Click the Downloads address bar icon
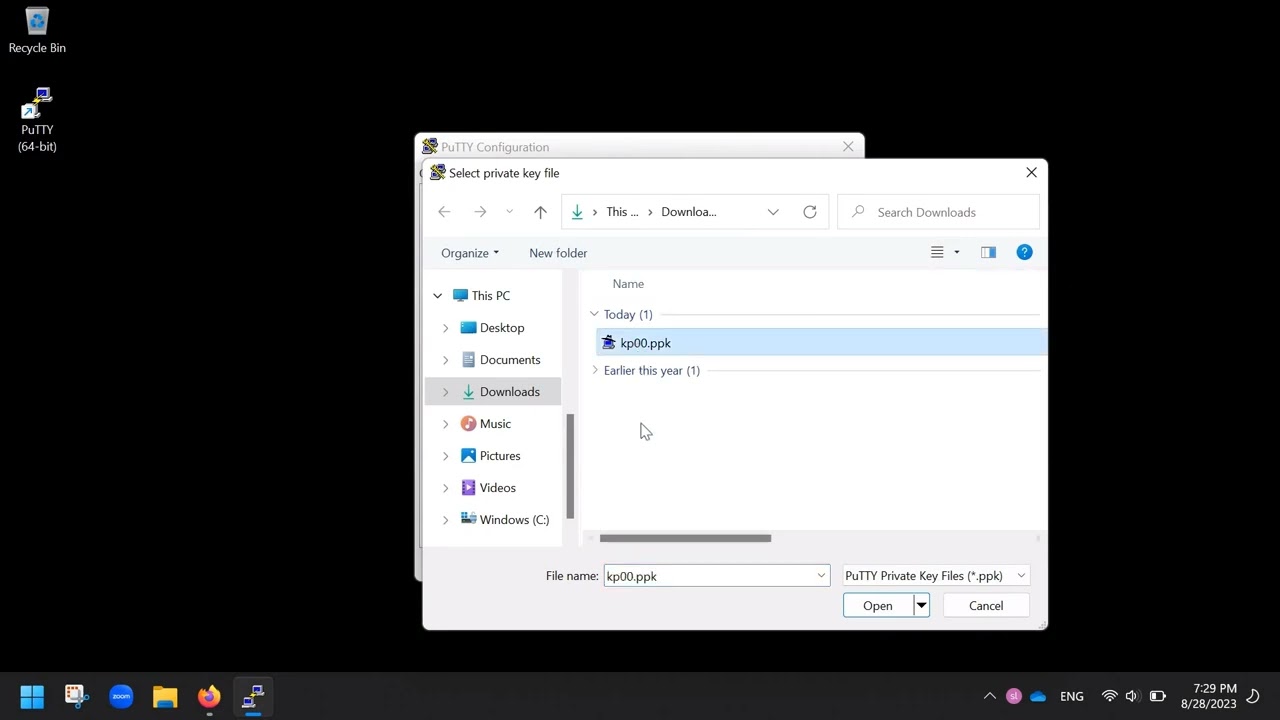The width and height of the screenshot is (1280, 720). 577,212
